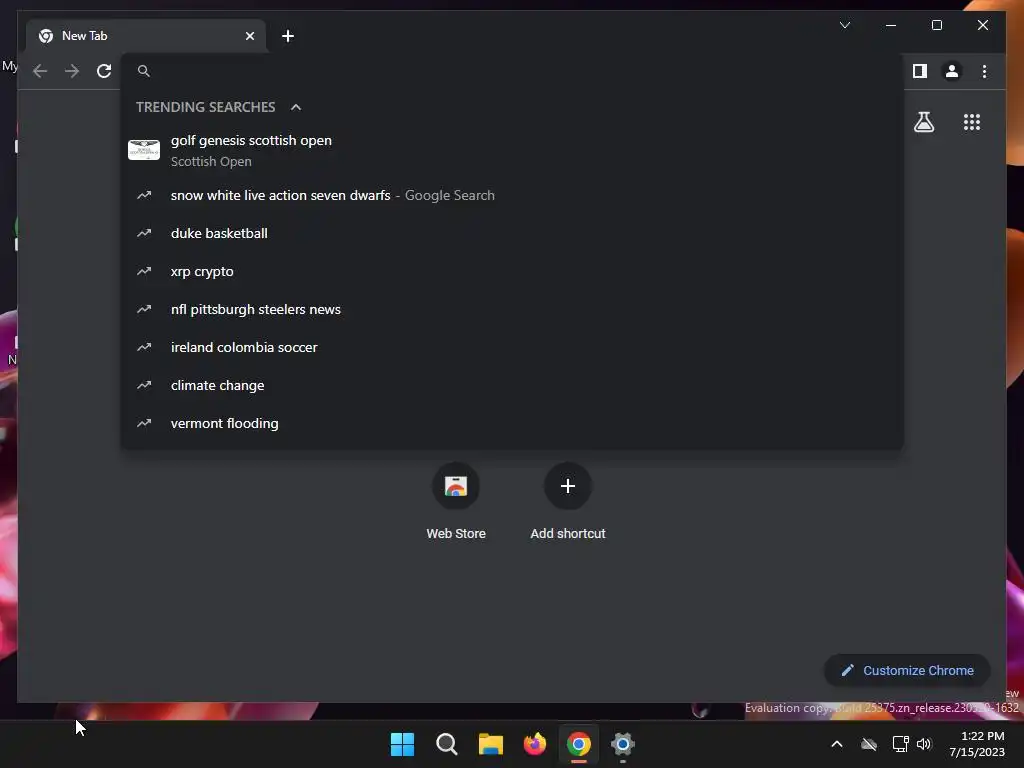Select nfl pittsburgh steelers news suggestion

tap(512, 309)
